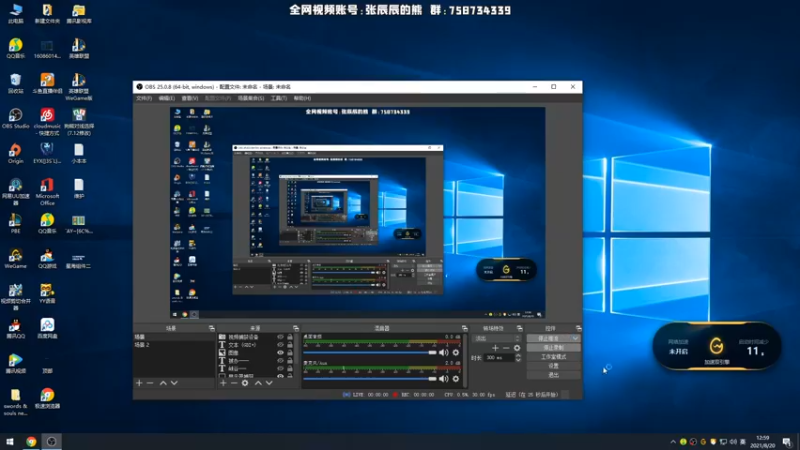Image resolution: width=800 pixels, height=450 pixels.
Task: Move the selected source down
Action: 269,383
